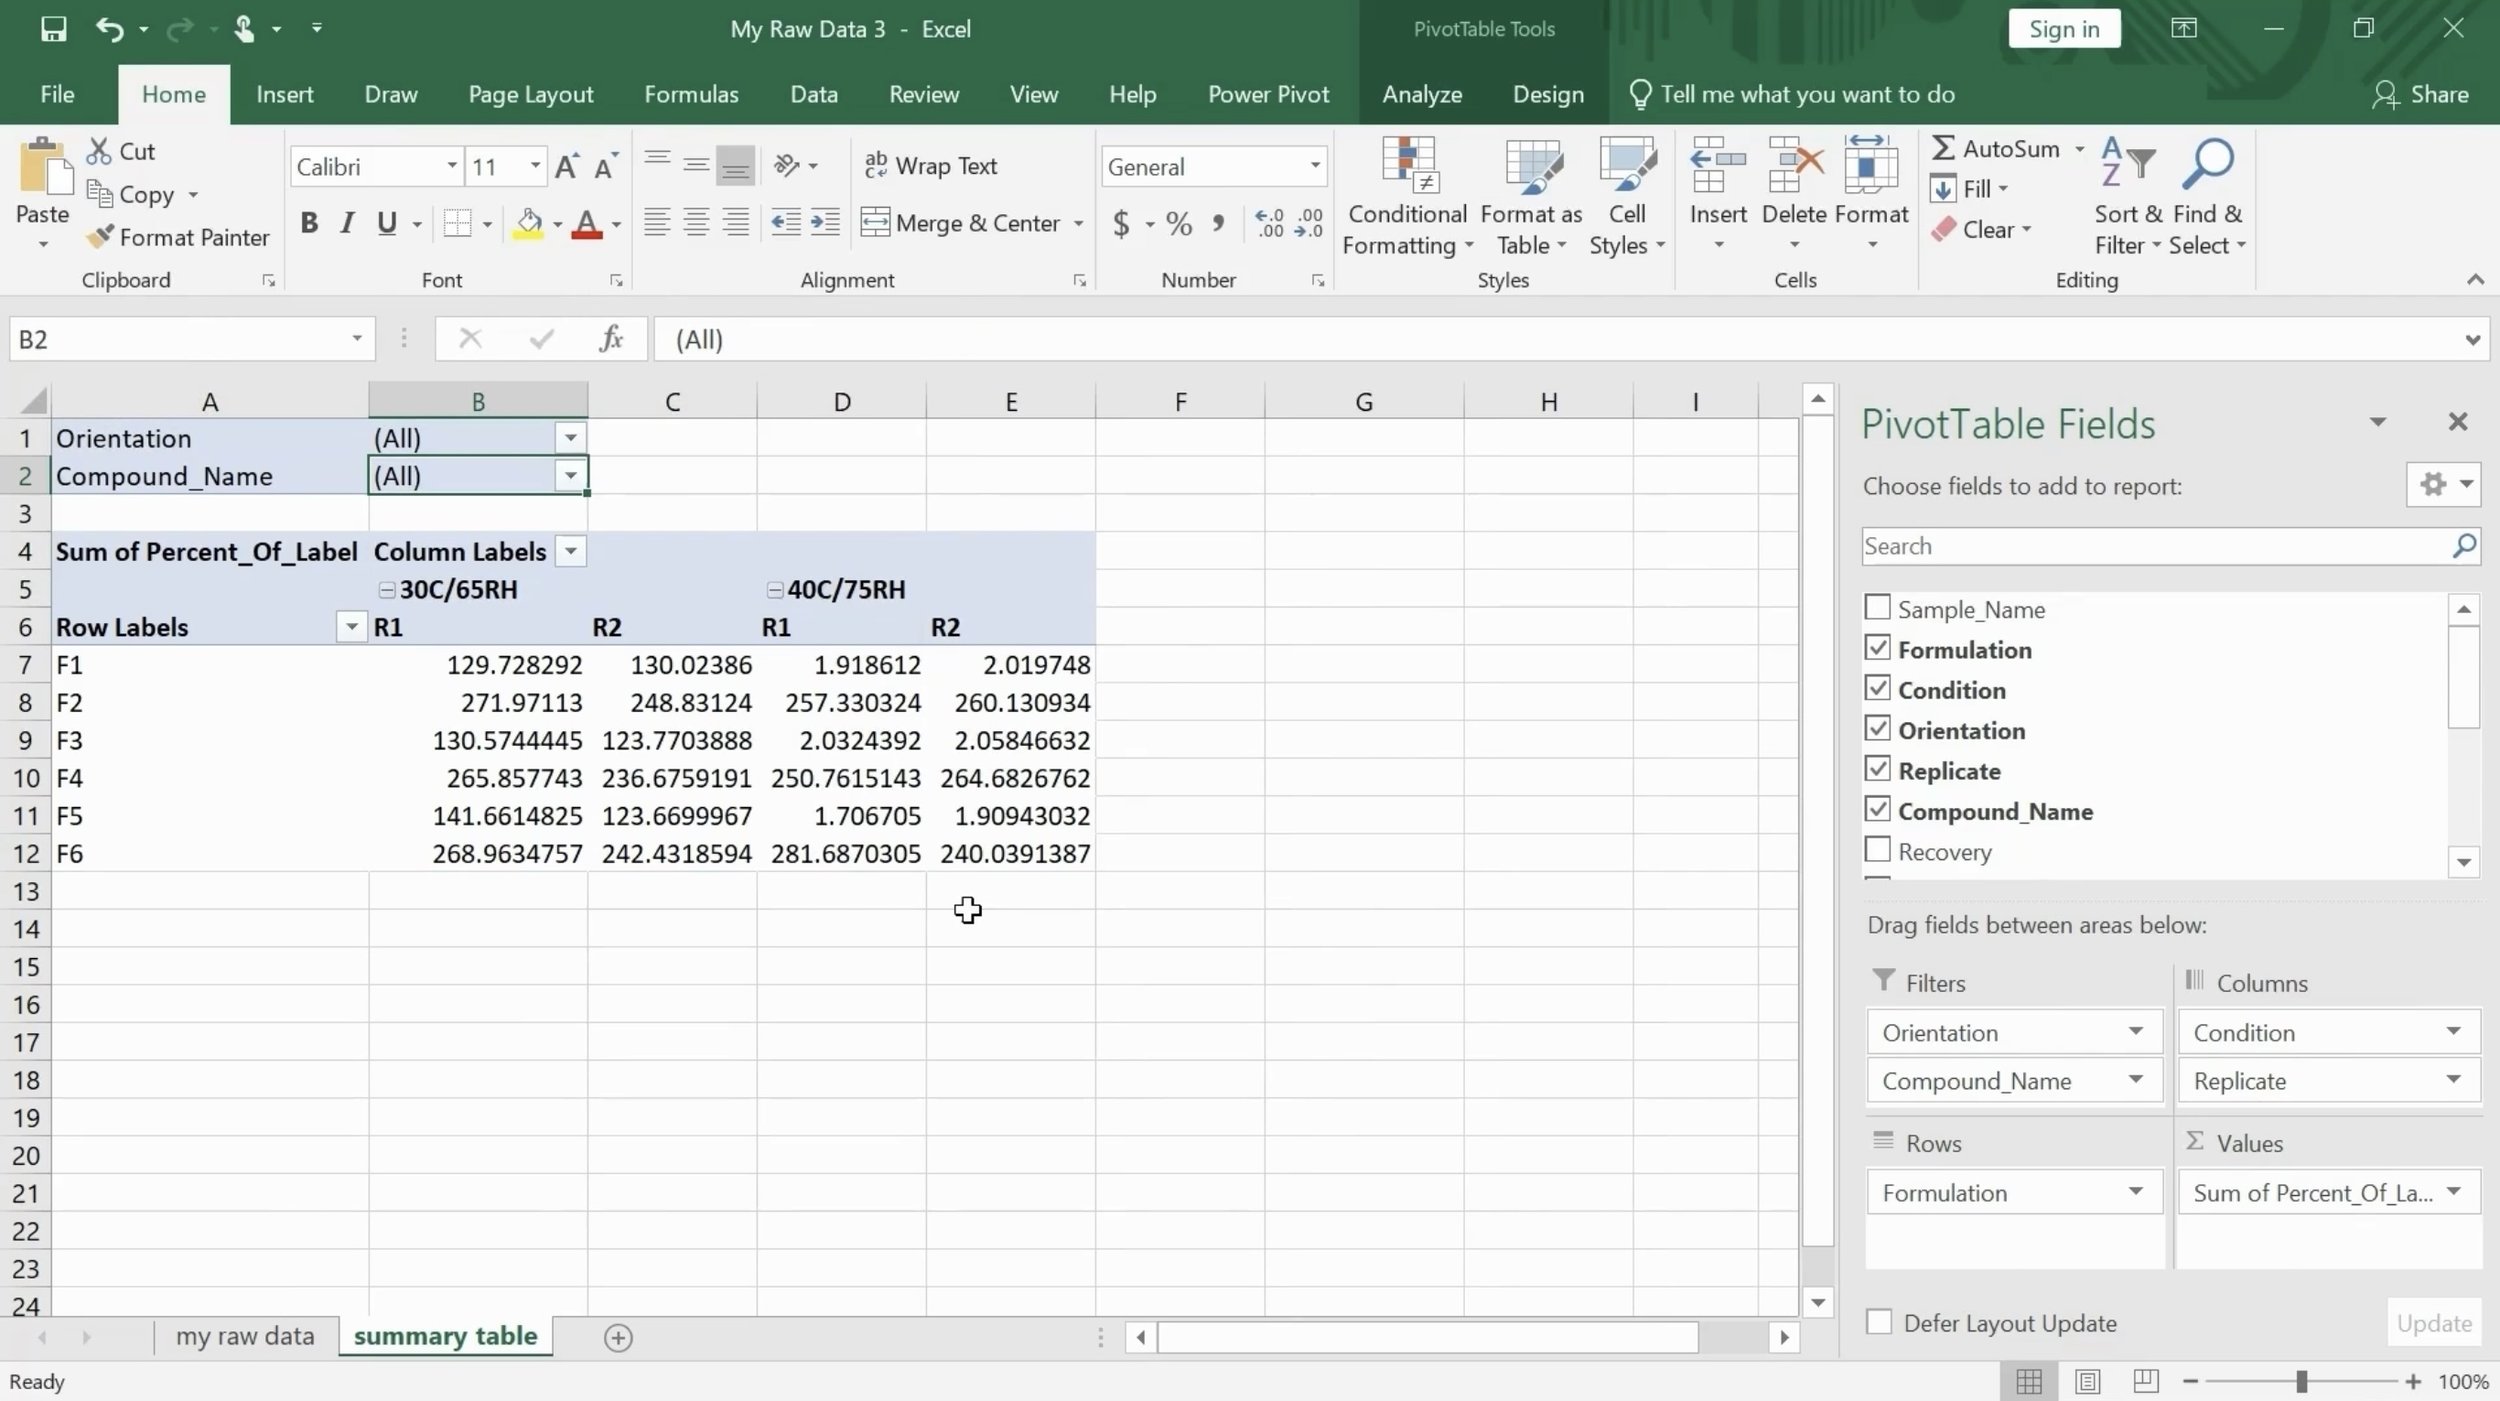2500x1401 pixels.
Task: Click Increase Decimal icon
Action: (x=1269, y=222)
